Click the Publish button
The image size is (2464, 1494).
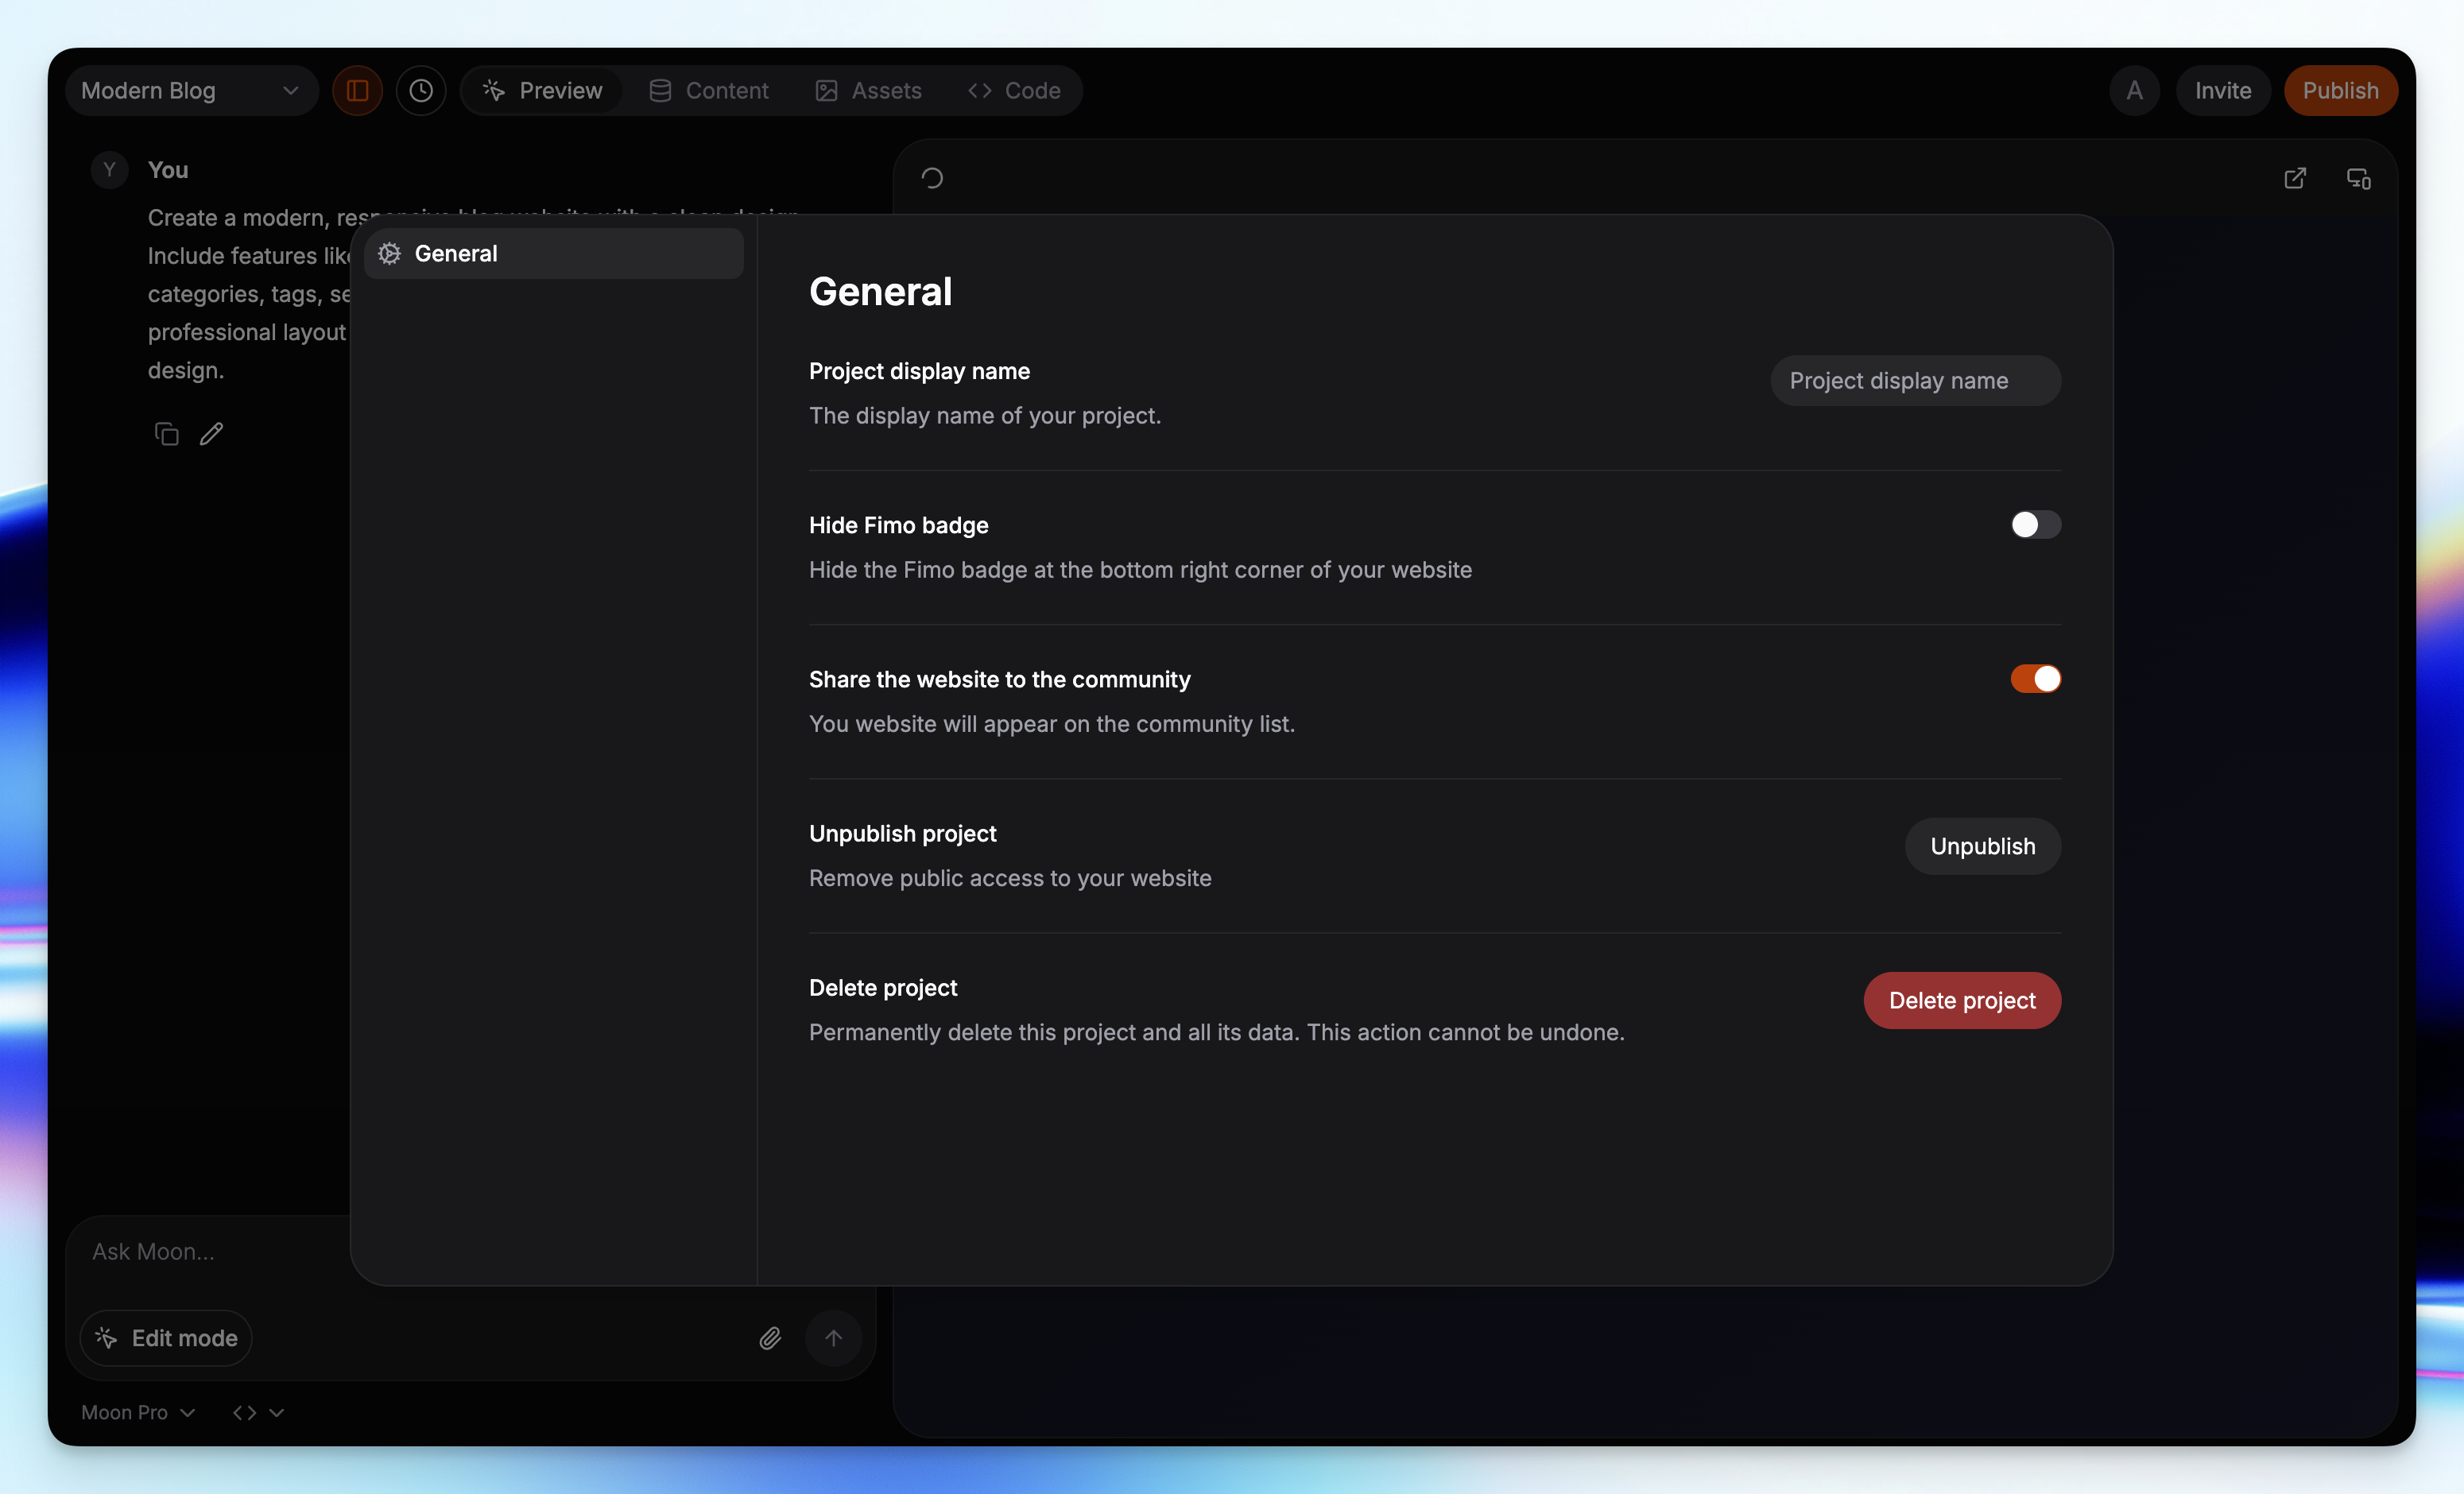coord(2341,90)
